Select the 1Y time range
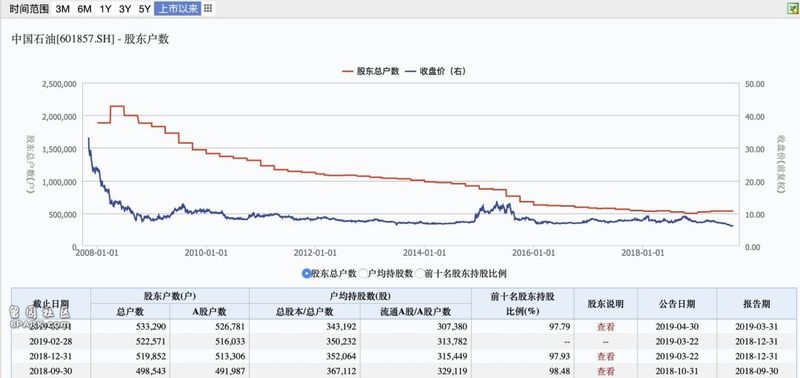Screen dimensions: 800x378 point(105,9)
